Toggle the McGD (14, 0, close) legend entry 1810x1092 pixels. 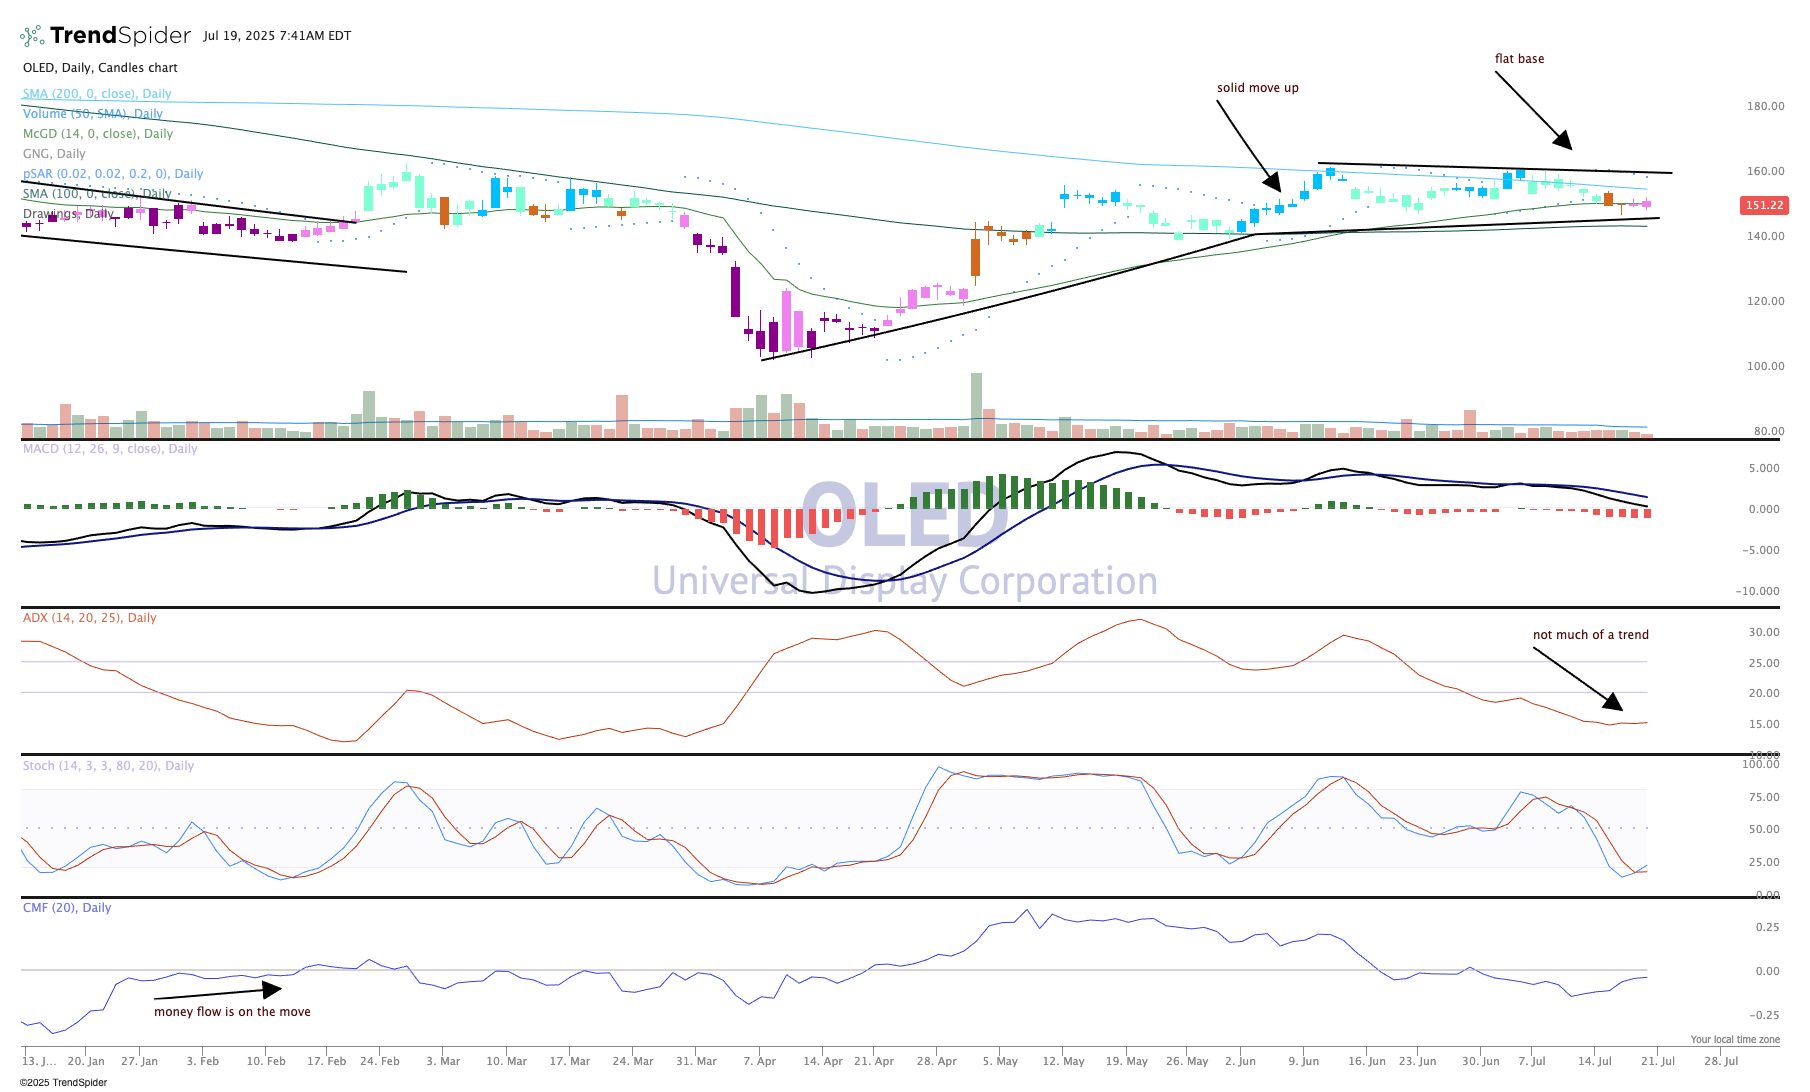click(98, 134)
